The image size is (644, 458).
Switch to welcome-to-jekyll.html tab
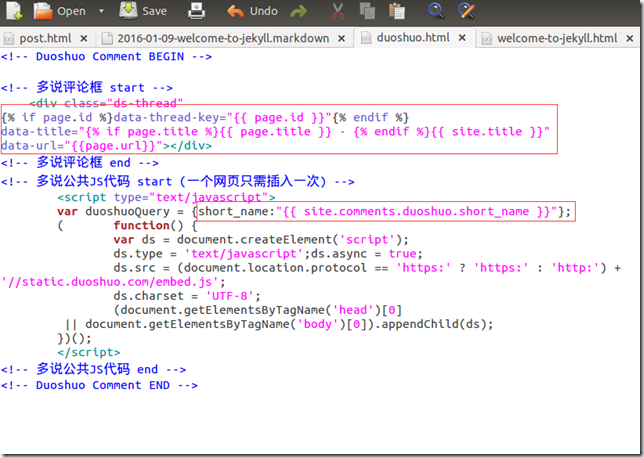pyautogui.click(x=557, y=38)
